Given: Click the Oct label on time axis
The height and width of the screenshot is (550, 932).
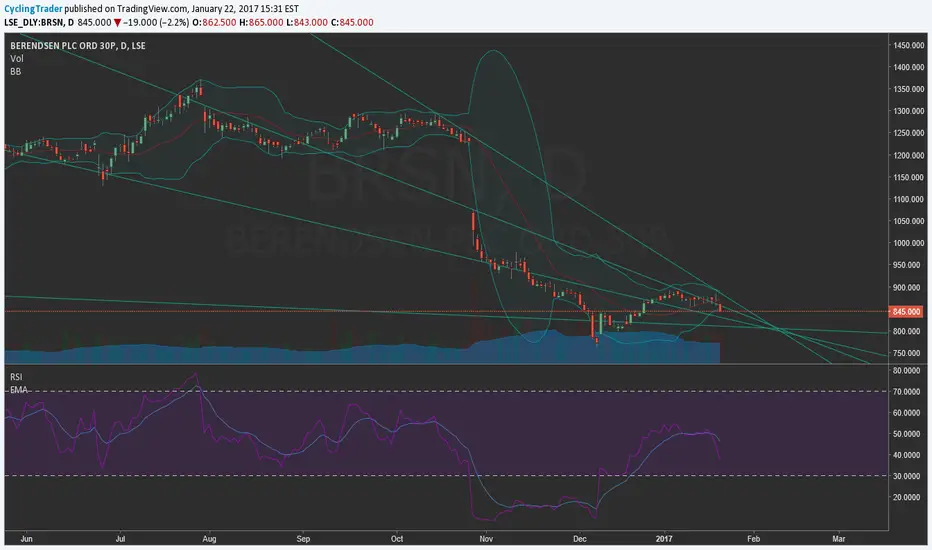Looking at the screenshot, I should tap(396, 539).
